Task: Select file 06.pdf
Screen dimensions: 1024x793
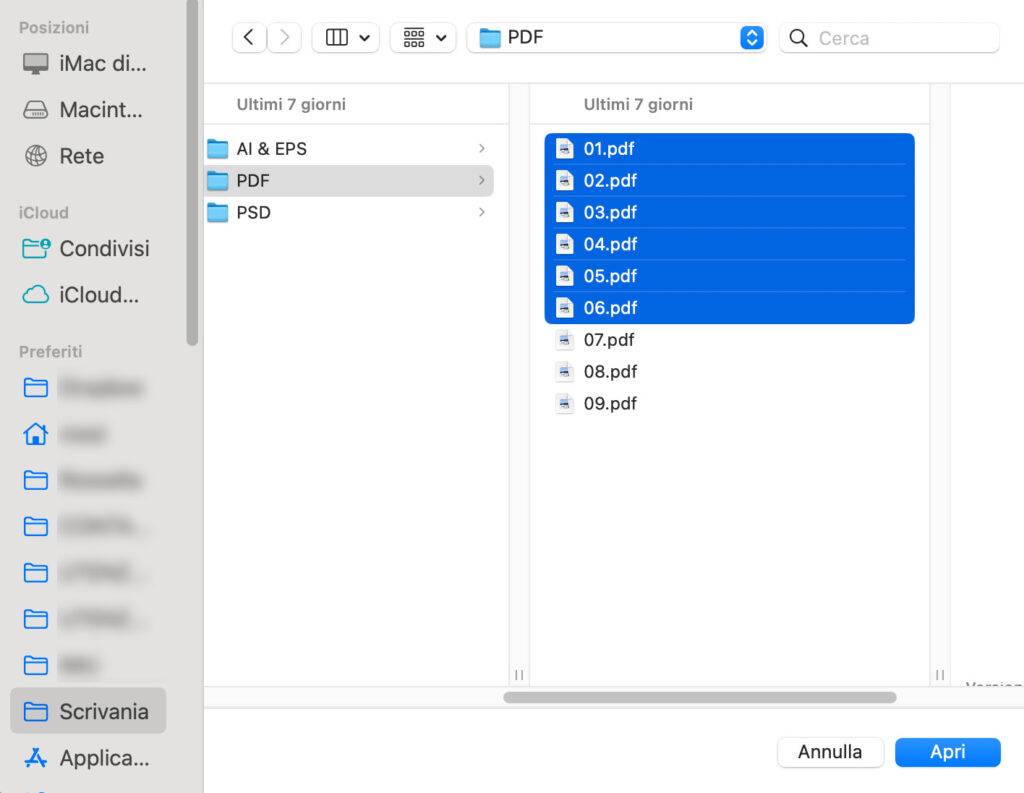Action: tap(729, 308)
